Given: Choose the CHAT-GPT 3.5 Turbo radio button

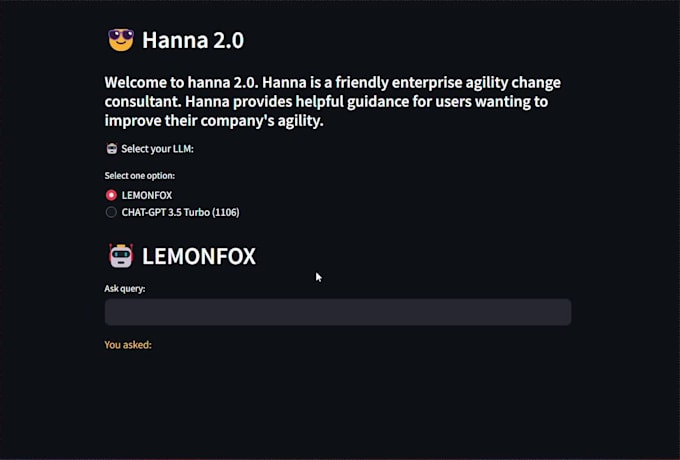Looking at the screenshot, I should (111, 212).
